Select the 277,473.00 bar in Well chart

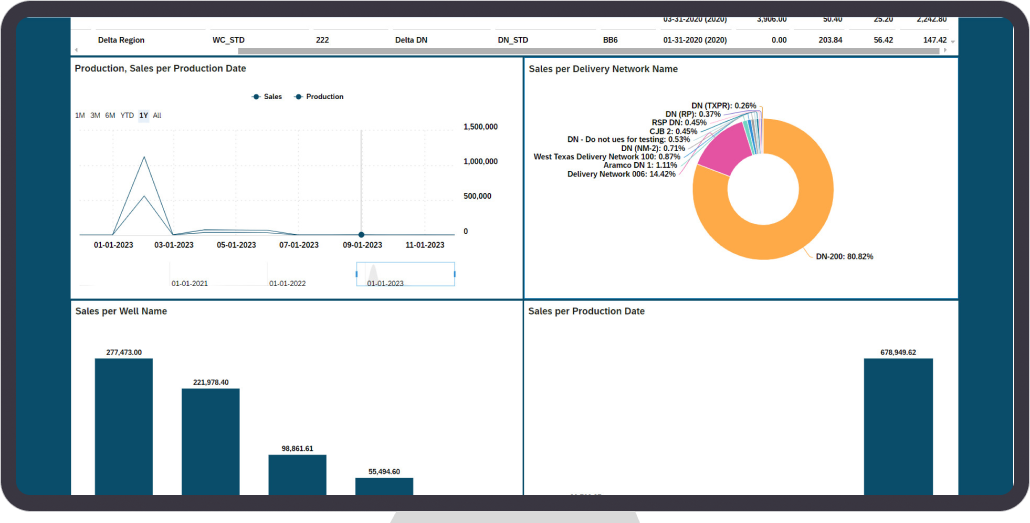[124, 425]
